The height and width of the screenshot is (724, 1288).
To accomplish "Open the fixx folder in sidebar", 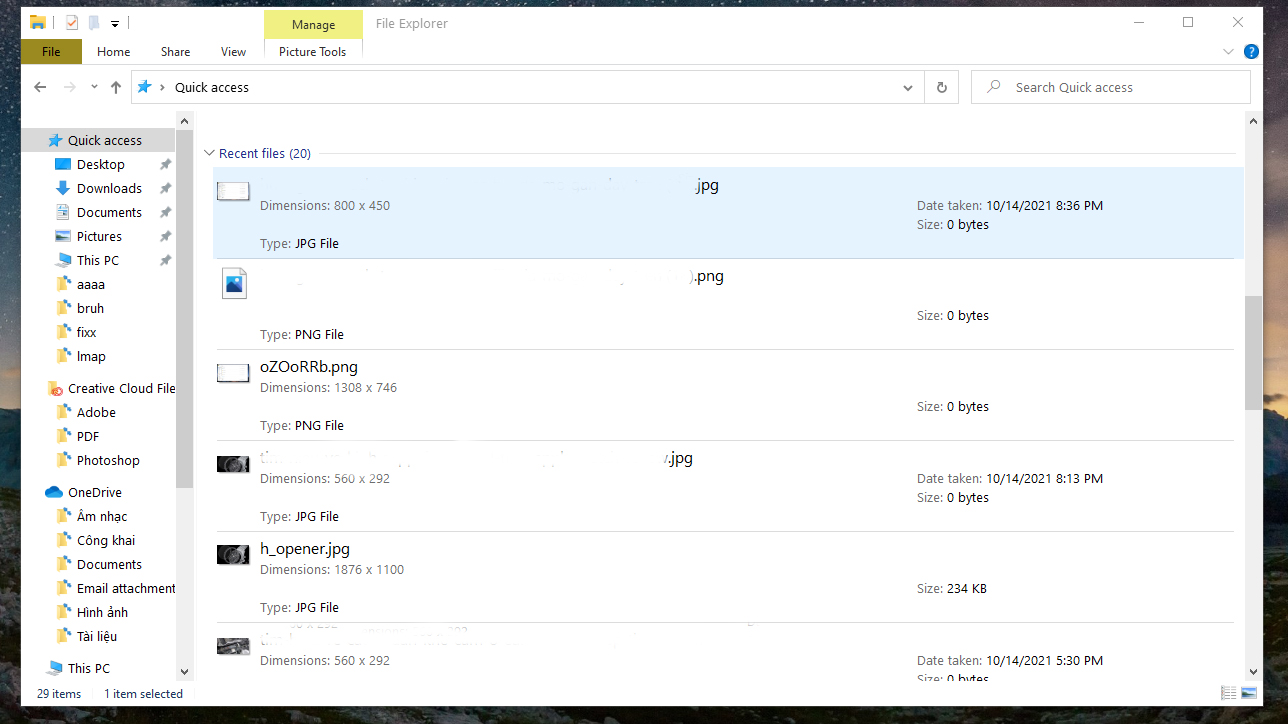I will (x=86, y=332).
